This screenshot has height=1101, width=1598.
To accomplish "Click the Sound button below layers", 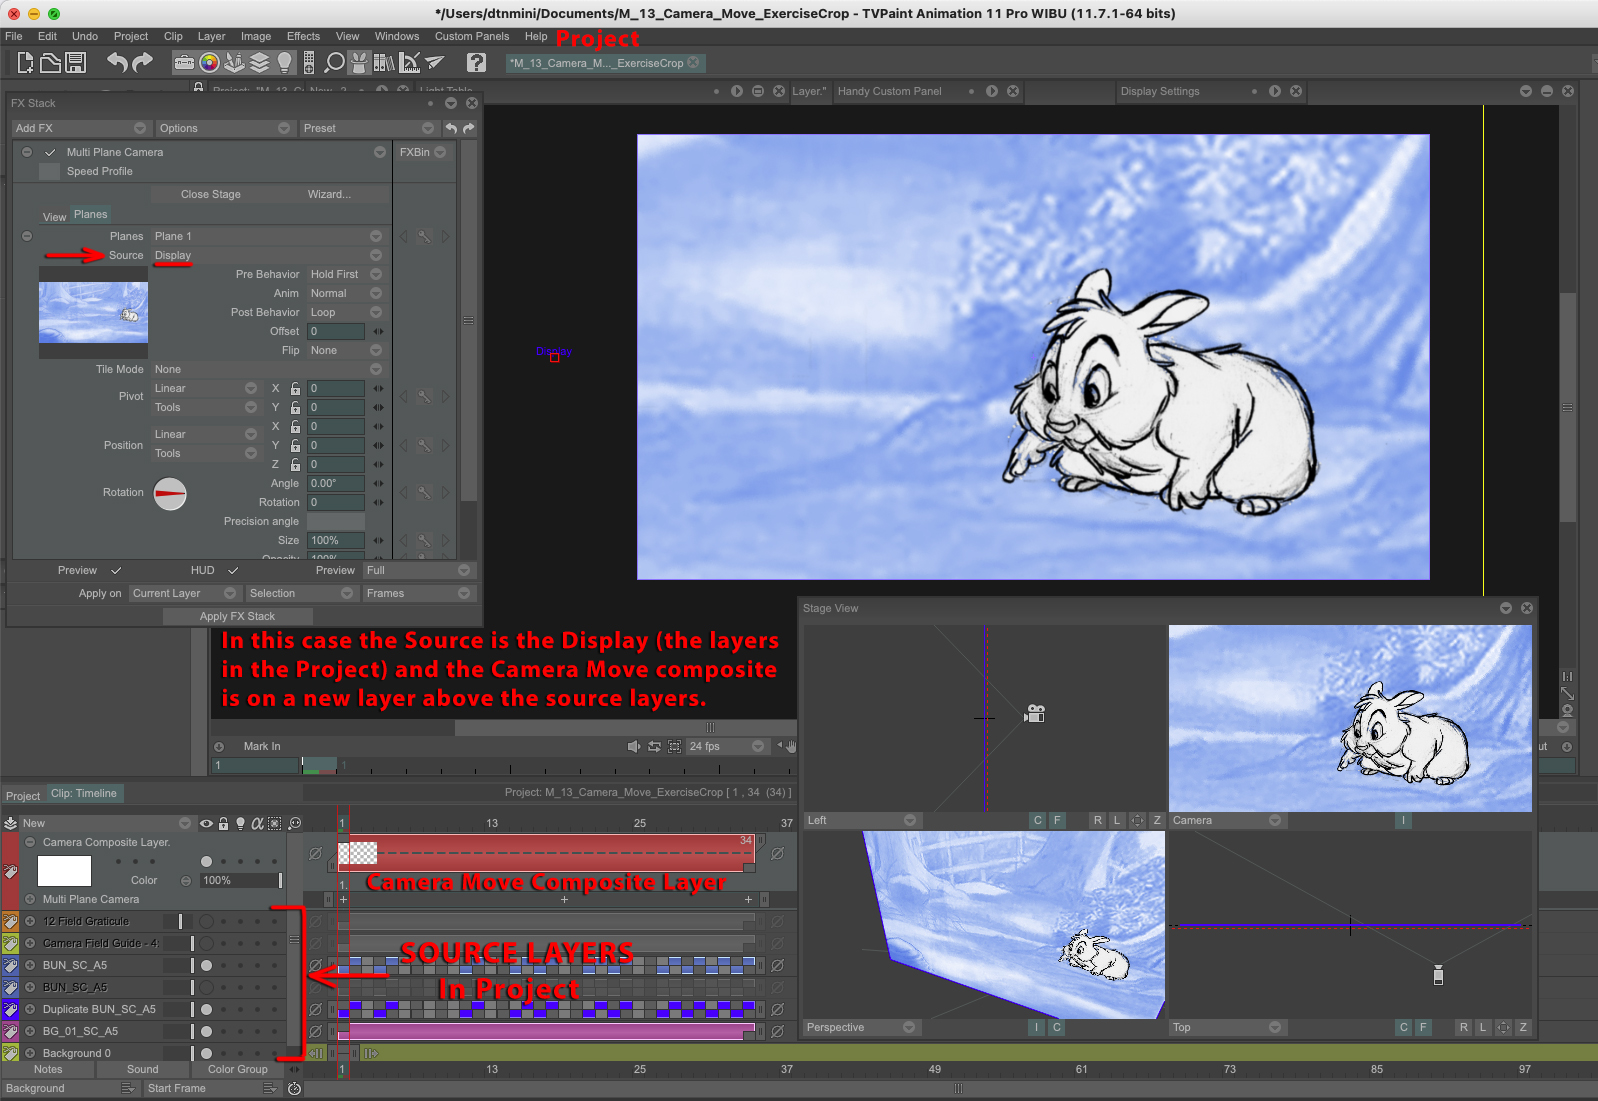I will tap(143, 1069).
